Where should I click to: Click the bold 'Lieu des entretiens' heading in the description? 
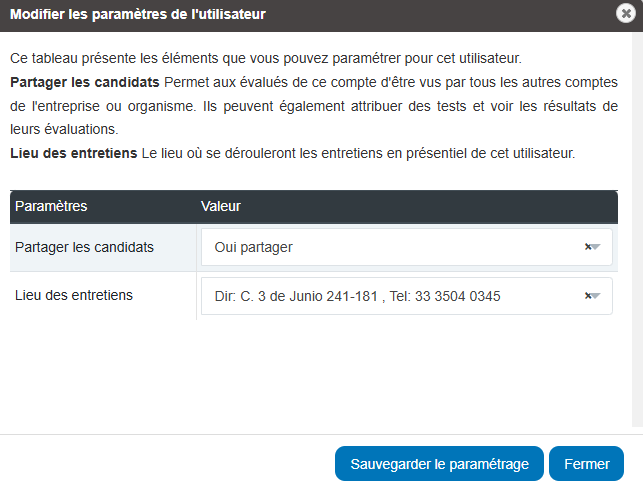coord(74,153)
